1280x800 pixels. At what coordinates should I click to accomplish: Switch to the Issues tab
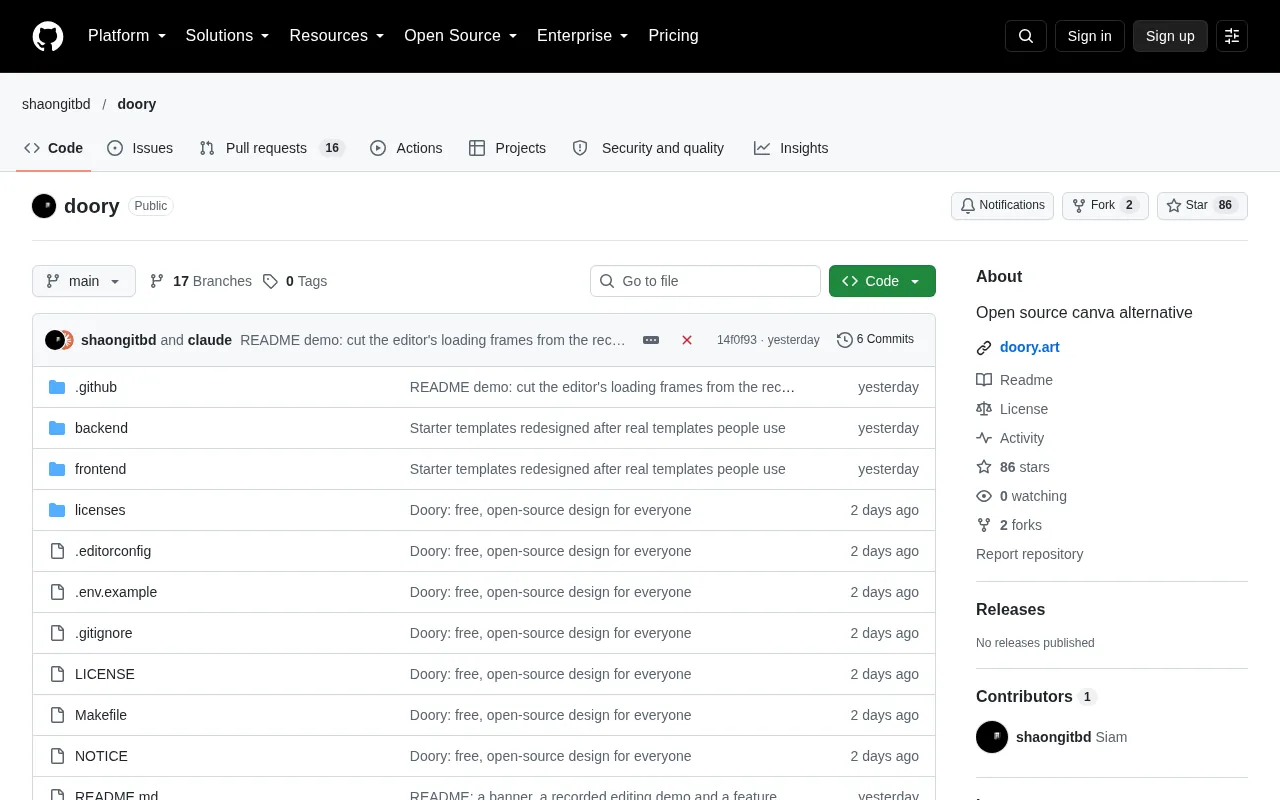point(140,148)
